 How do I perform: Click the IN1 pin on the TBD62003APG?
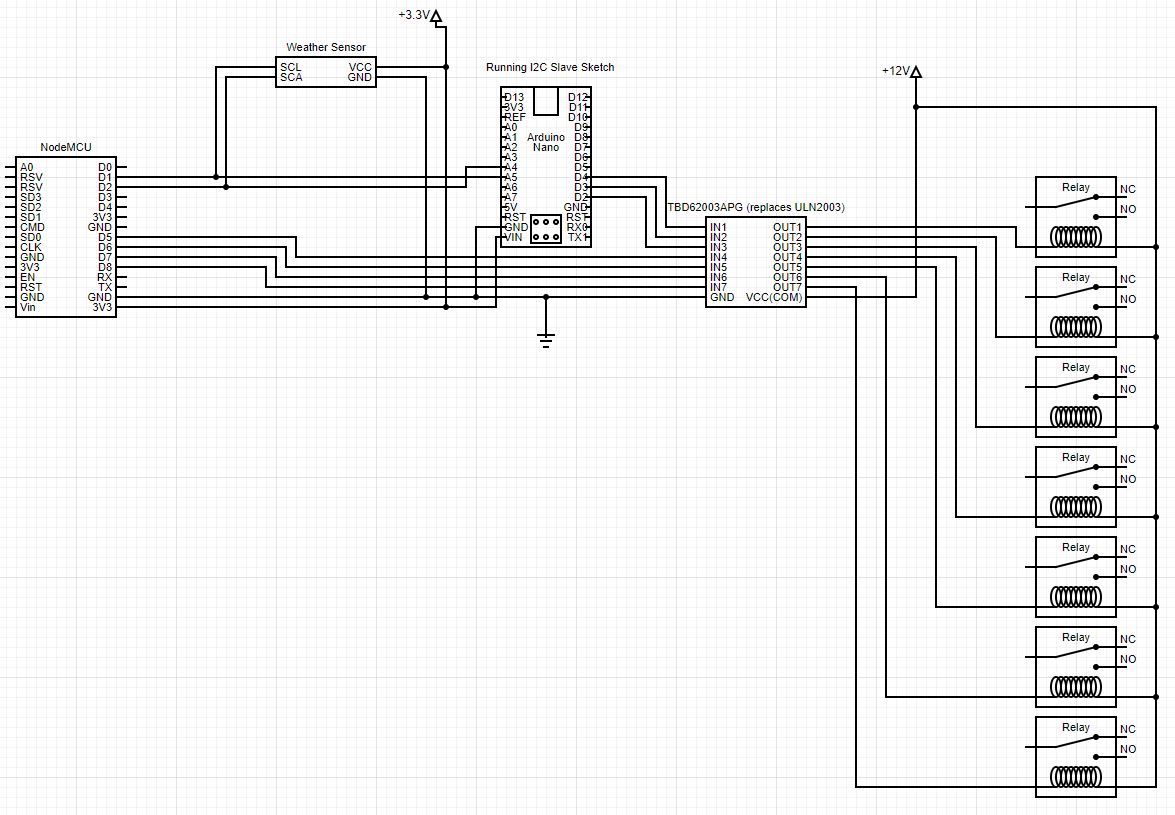(x=719, y=227)
